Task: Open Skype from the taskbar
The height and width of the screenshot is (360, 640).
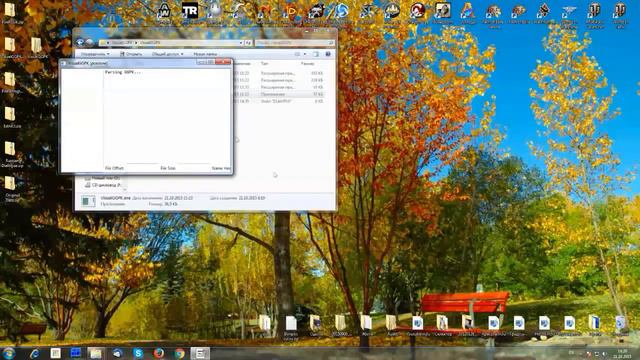Action: [x=138, y=353]
